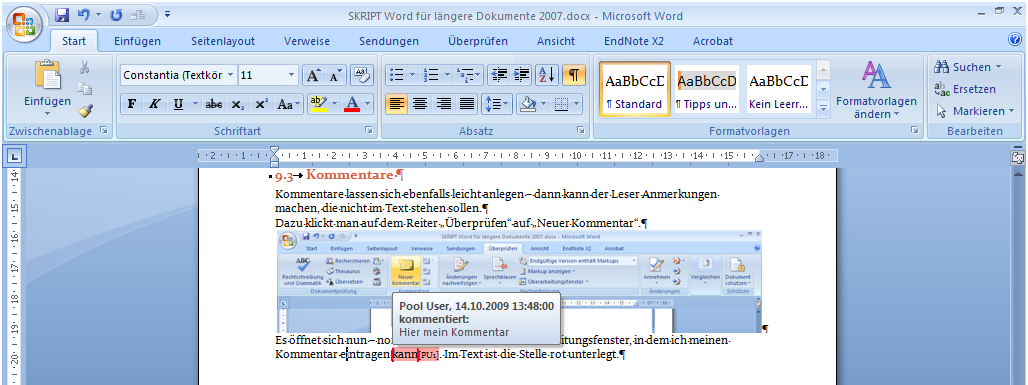Center-align the paragraph
Image resolution: width=1028 pixels, height=385 pixels.
(420, 104)
